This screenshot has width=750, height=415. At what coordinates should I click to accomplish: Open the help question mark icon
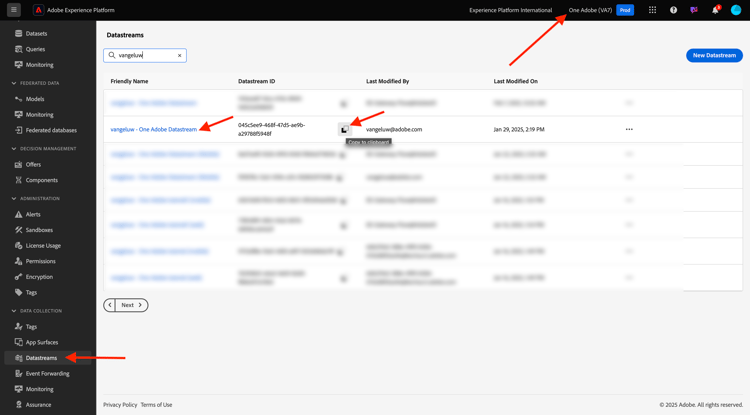coord(673,10)
